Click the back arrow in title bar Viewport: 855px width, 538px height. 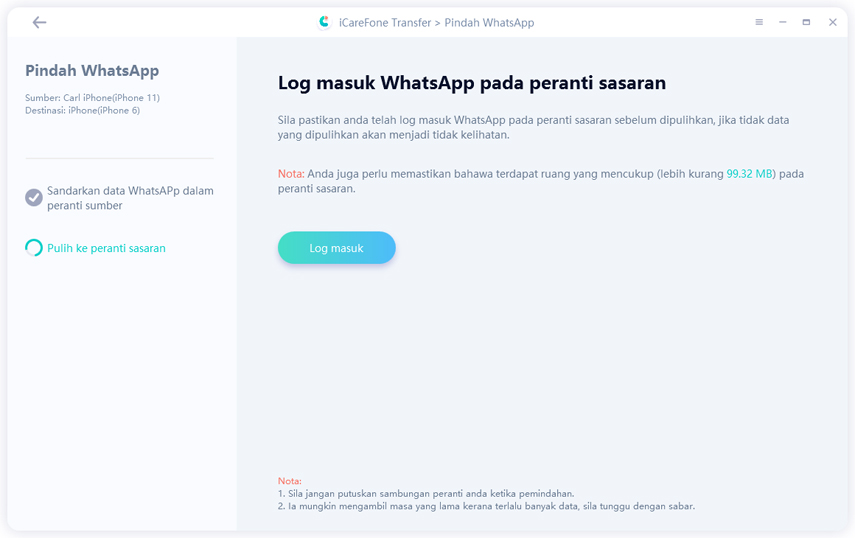[x=39, y=22]
